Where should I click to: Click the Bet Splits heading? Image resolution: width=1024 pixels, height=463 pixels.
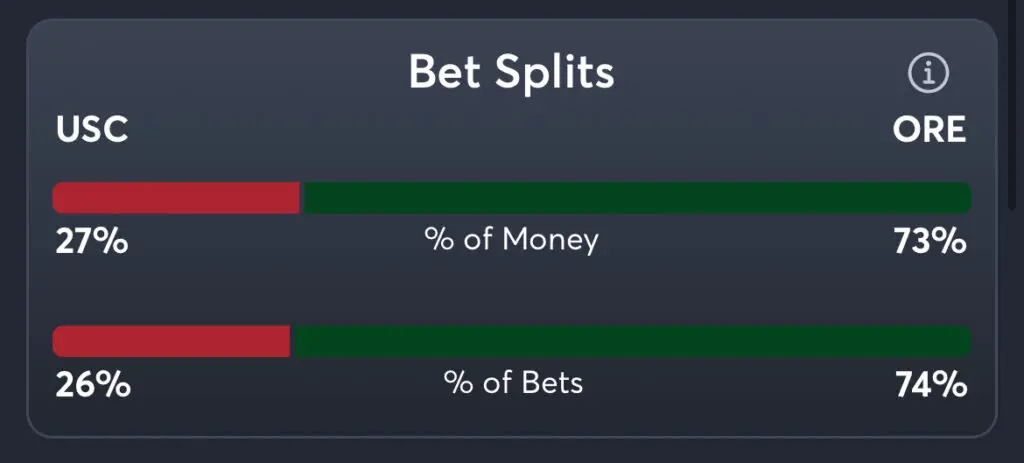511,73
